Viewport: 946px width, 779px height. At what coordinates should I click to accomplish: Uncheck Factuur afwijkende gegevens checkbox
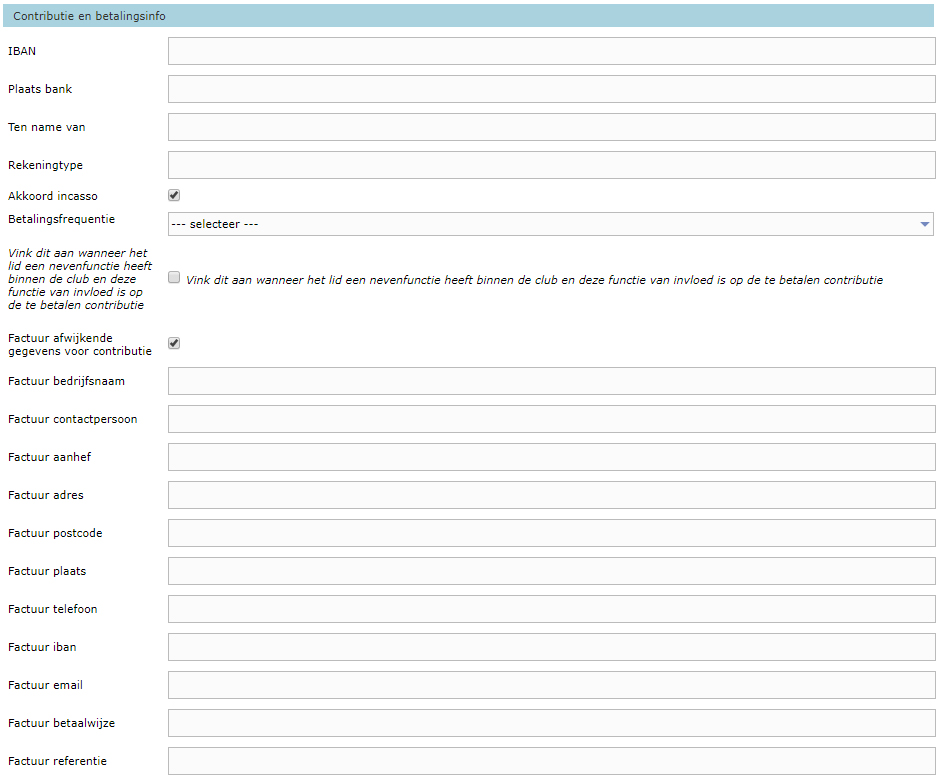tap(174, 344)
